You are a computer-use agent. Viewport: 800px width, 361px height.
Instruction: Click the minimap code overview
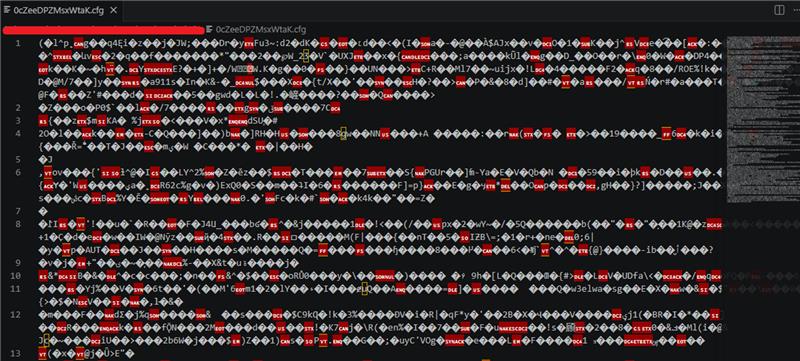point(762,120)
